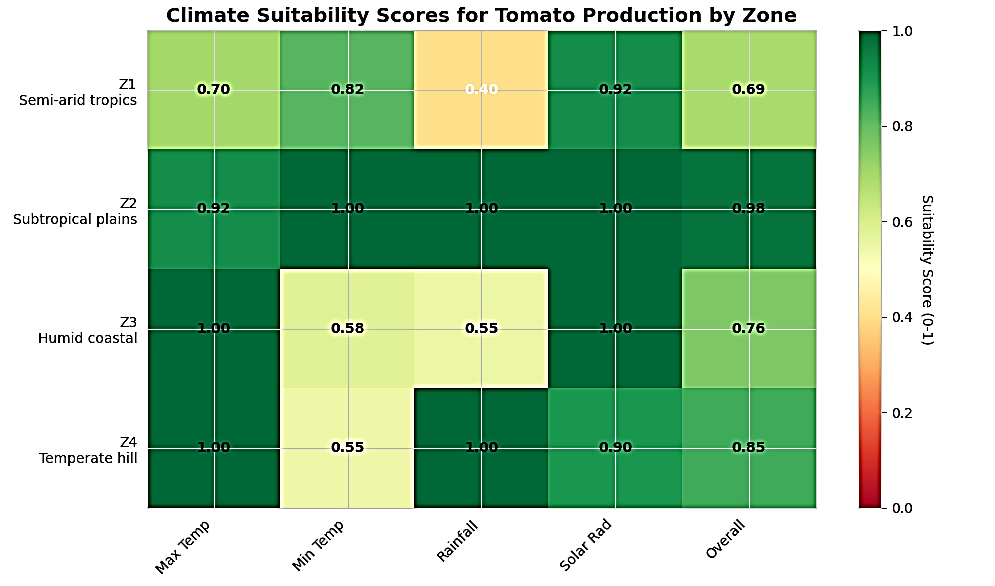Click the chart title about tomato production

481,15
